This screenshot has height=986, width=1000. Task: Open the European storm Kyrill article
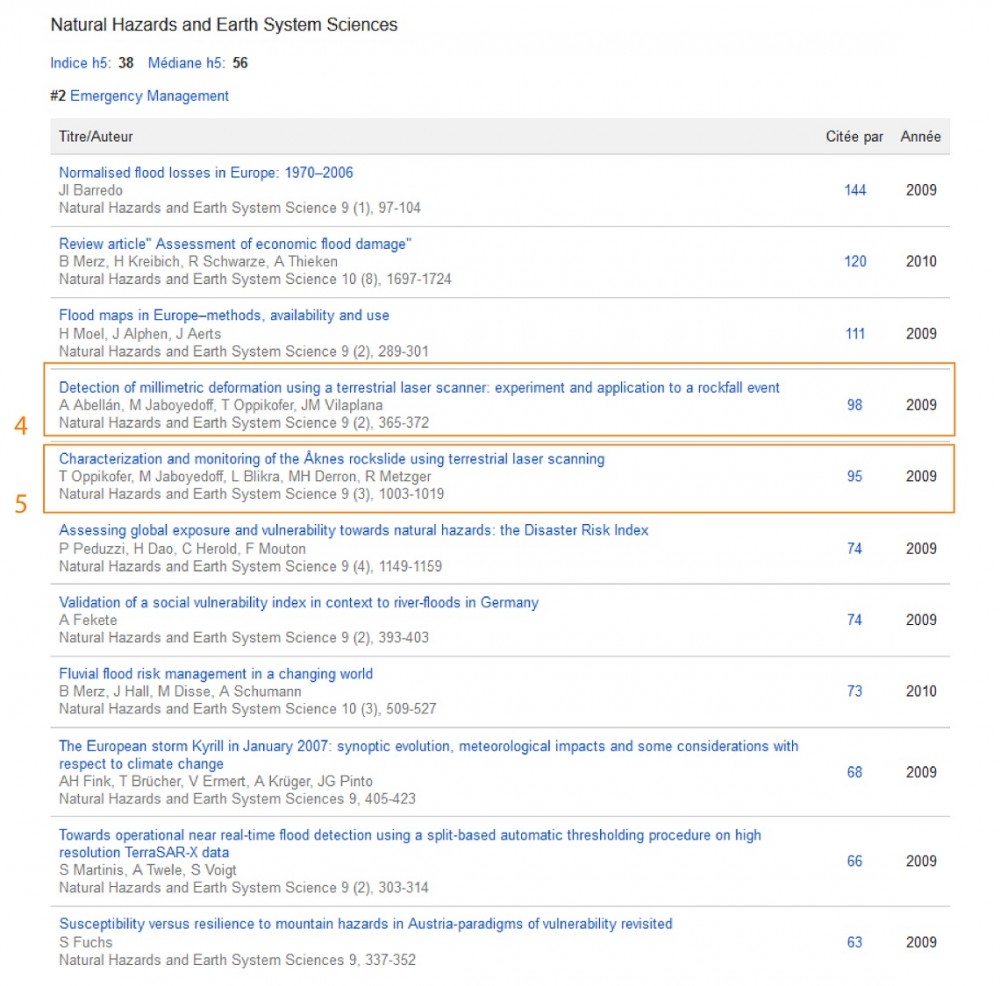pyautogui.click(x=428, y=746)
